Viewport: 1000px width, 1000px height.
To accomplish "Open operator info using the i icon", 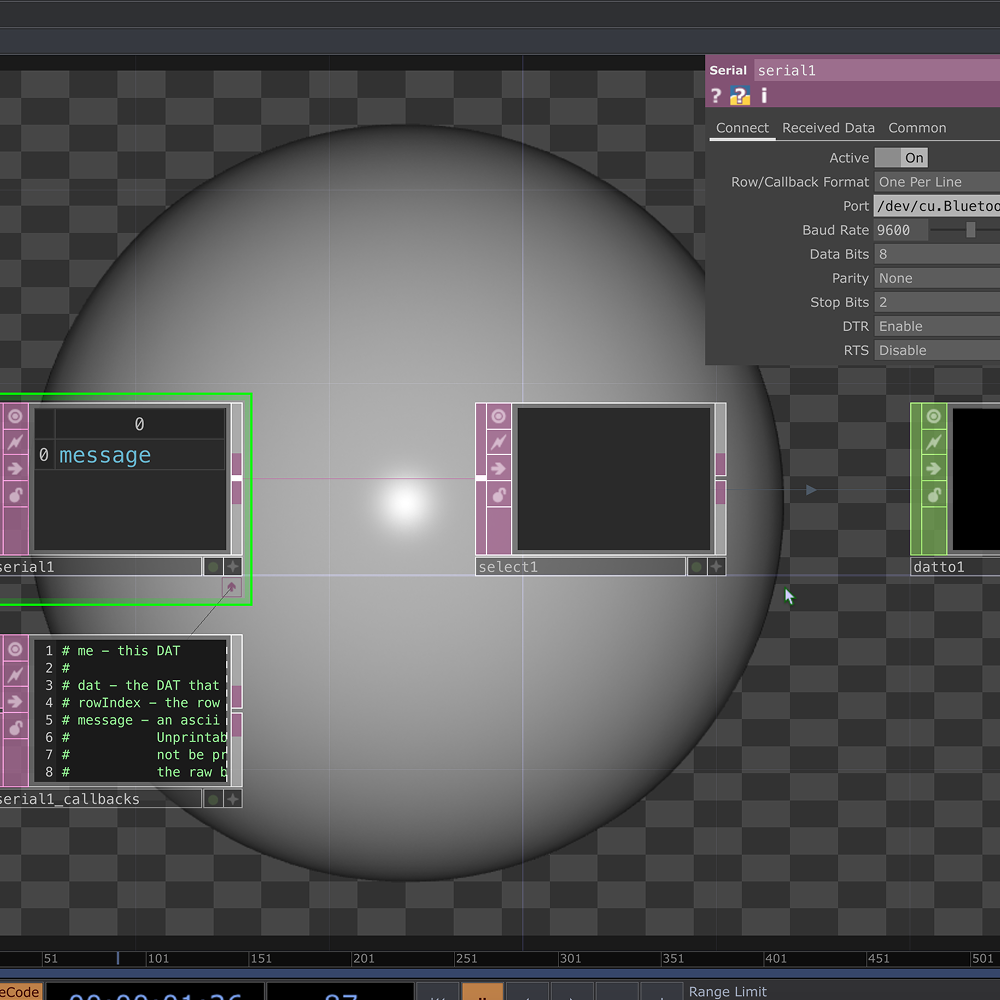I will click(x=763, y=95).
